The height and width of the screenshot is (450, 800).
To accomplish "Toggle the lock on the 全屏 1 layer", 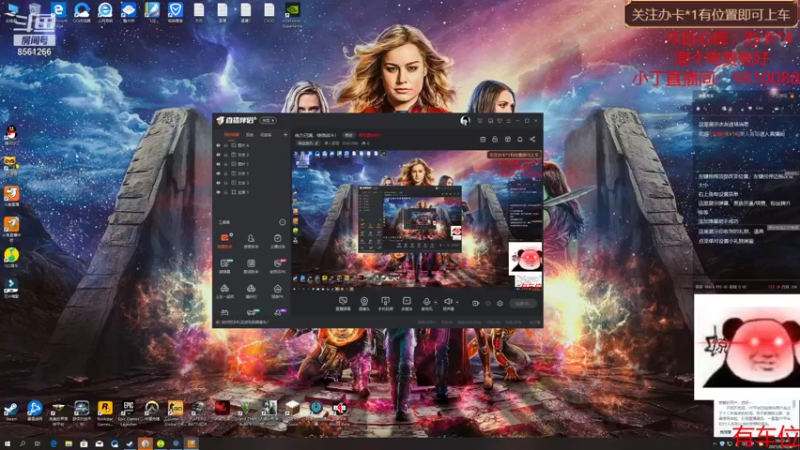I will pyautogui.click(x=226, y=192).
